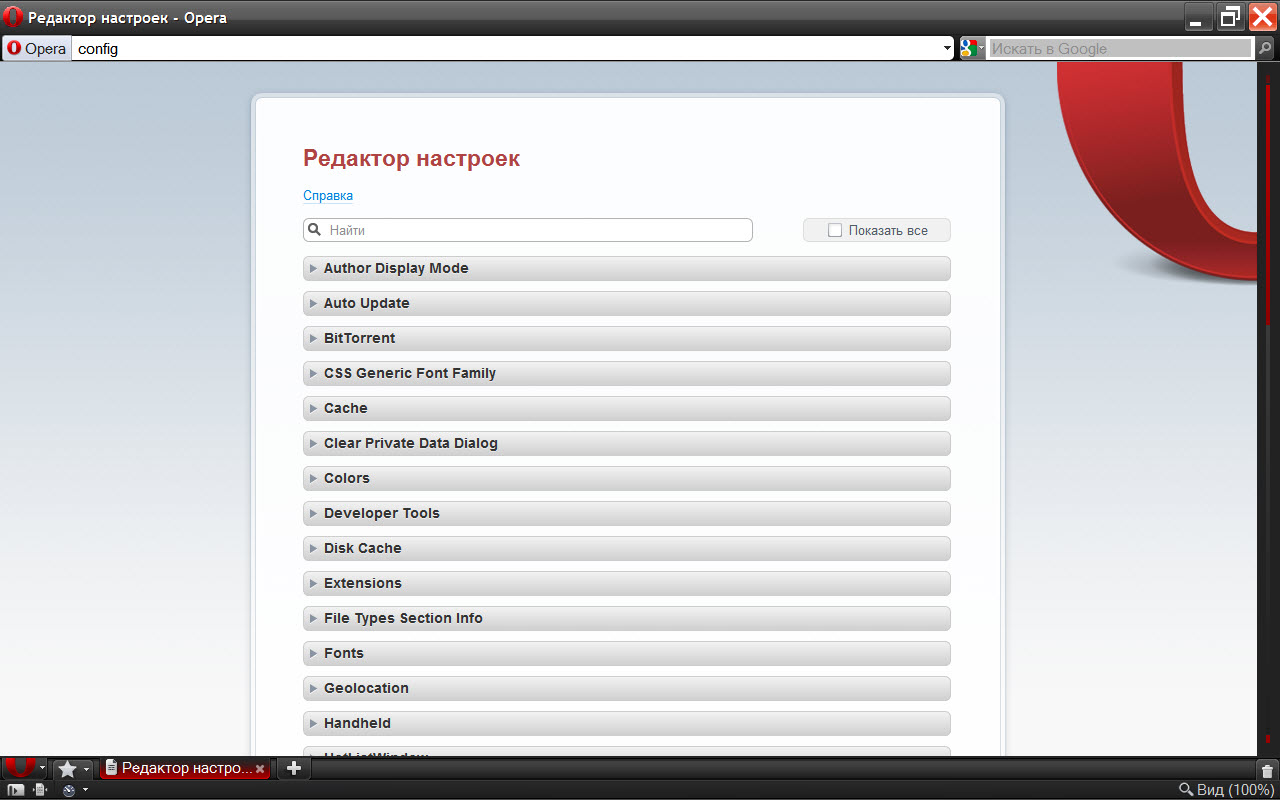The width and height of the screenshot is (1280, 800).
Task: Open the red Opera menu button
Action: [x=19, y=768]
